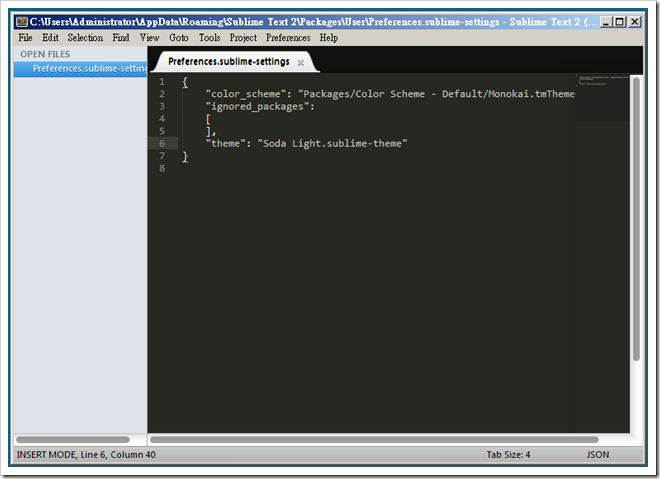Close the Sublime Text window
This screenshot has height=479, width=660.
pos(635,21)
